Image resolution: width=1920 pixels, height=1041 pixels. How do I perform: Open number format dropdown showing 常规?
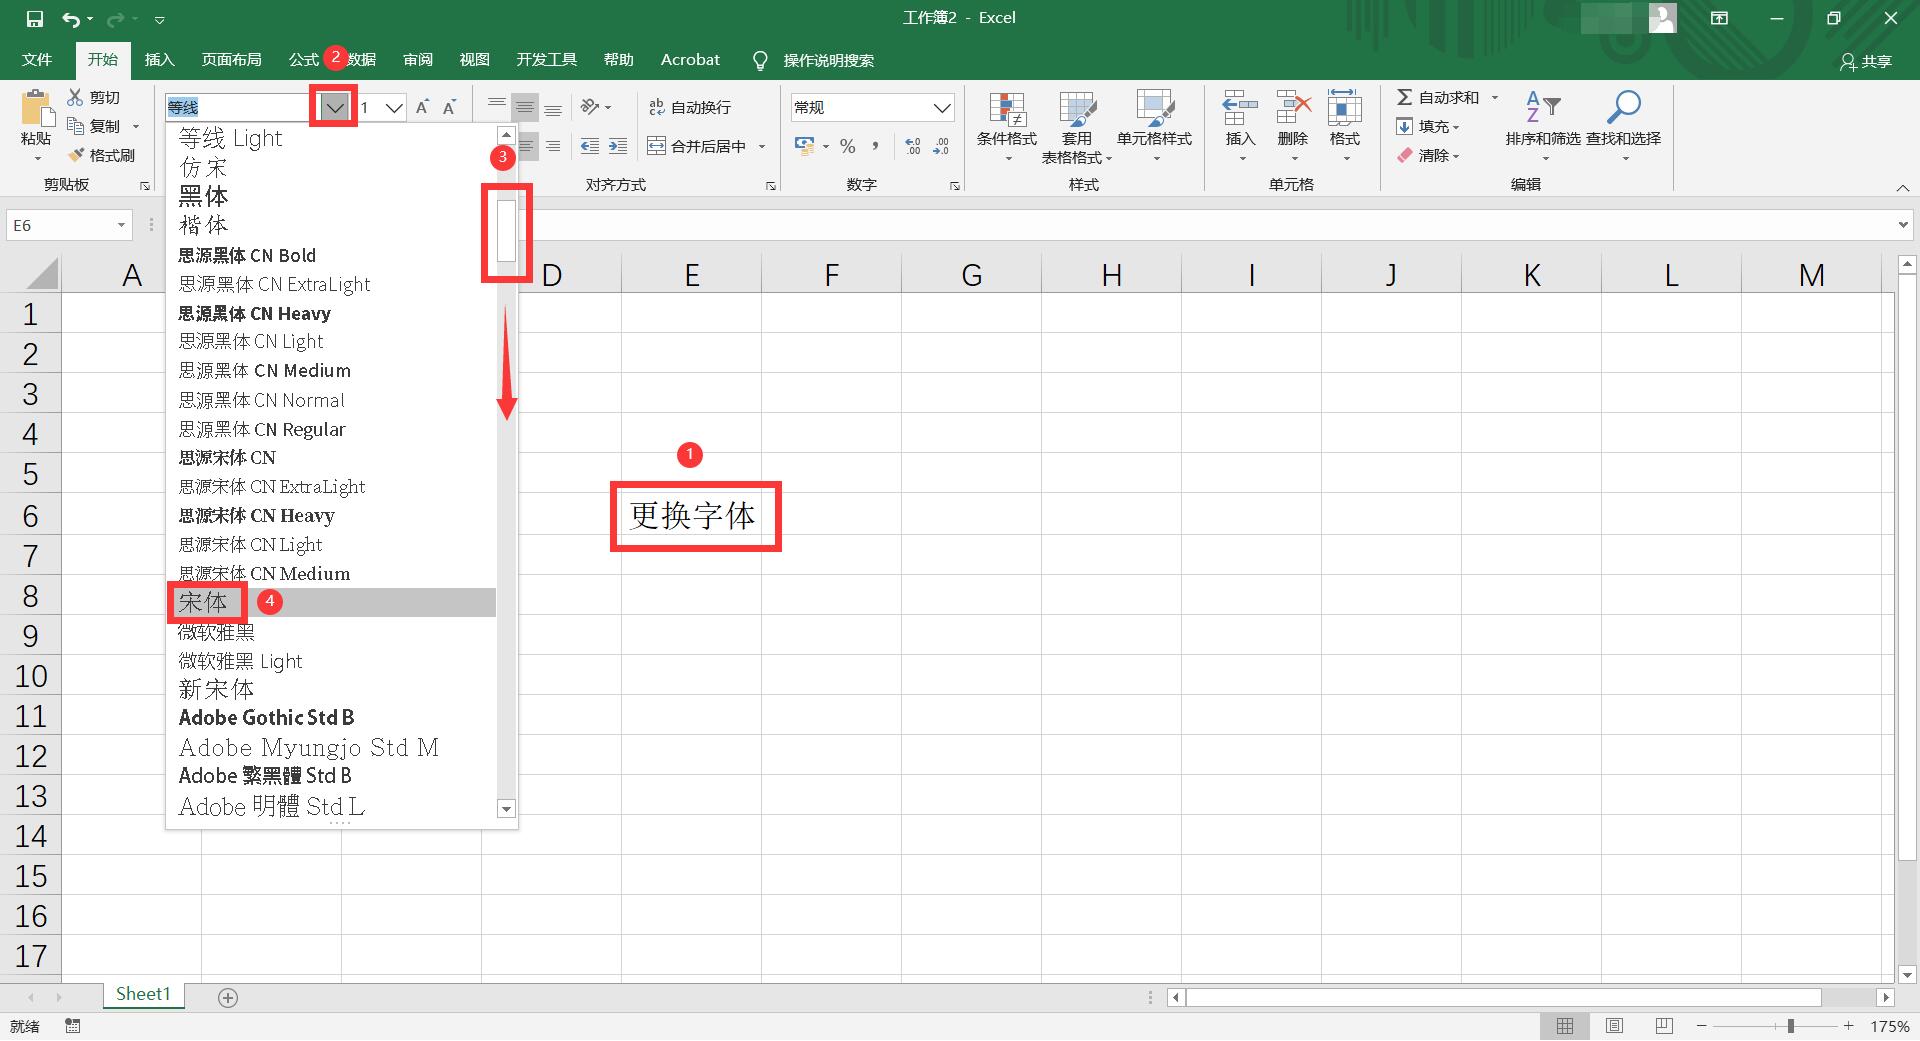coord(942,107)
